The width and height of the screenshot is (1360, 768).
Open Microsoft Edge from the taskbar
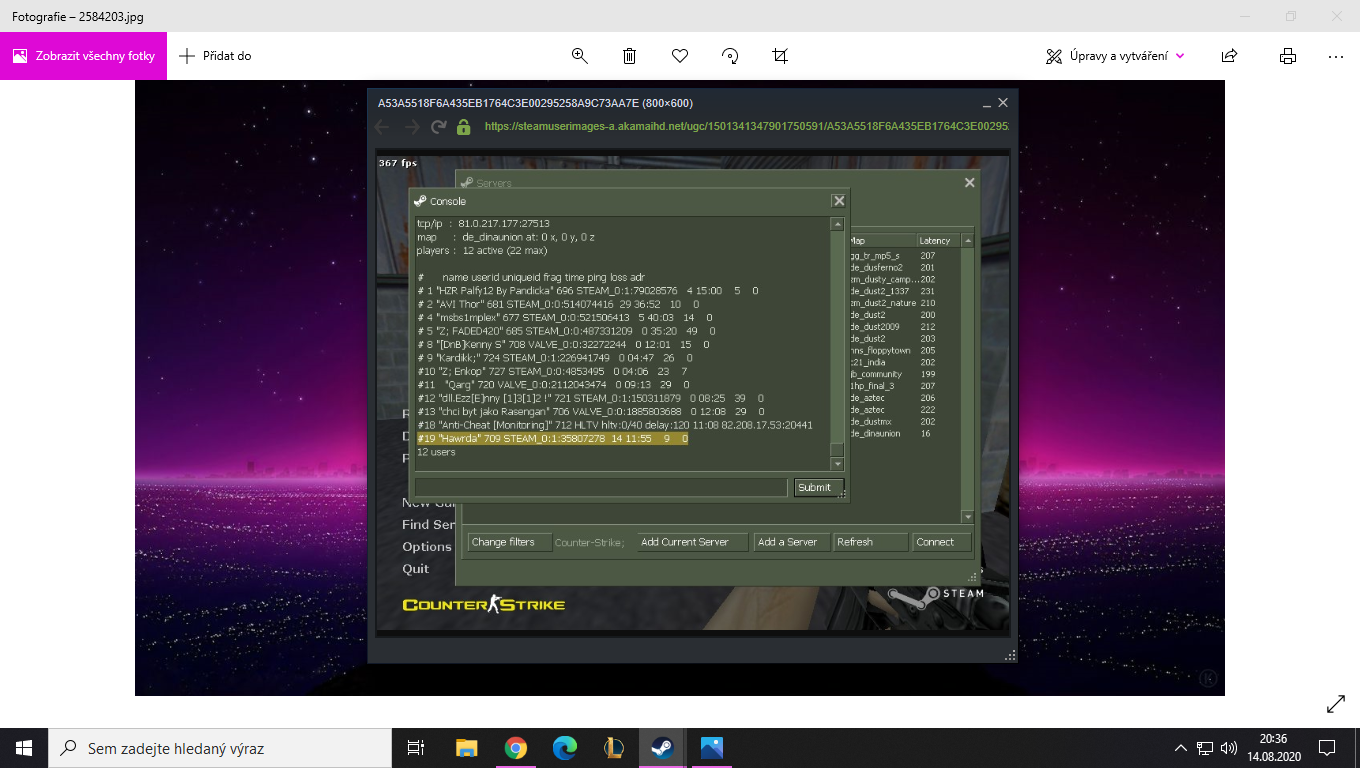pos(565,748)
